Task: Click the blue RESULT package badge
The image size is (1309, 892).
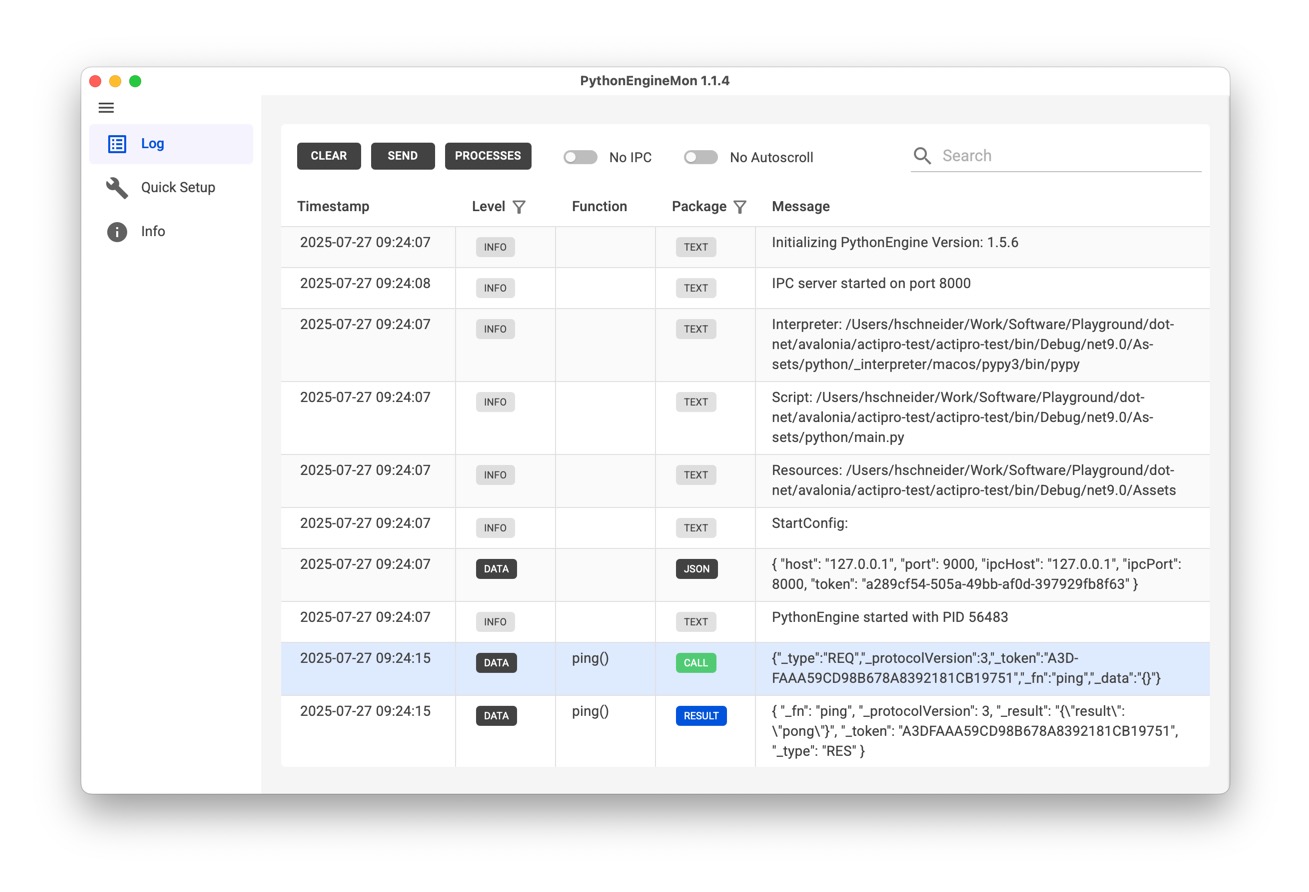Action: click(701, 716)
